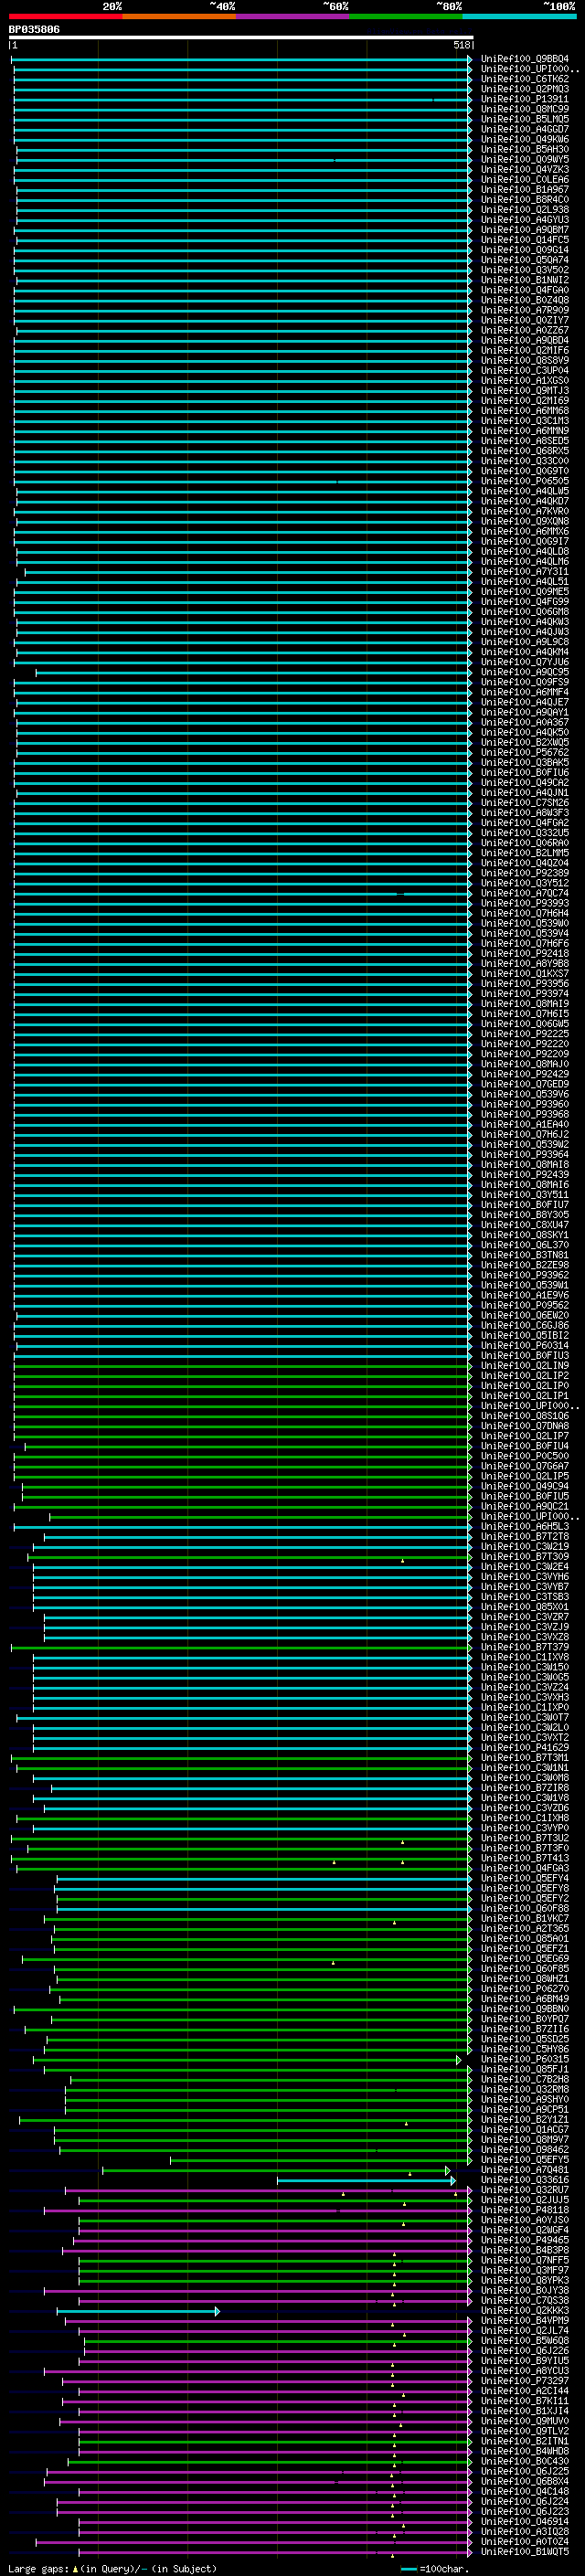
Task: Select label UniRef100_A6H5L3
Action: 525,1526
